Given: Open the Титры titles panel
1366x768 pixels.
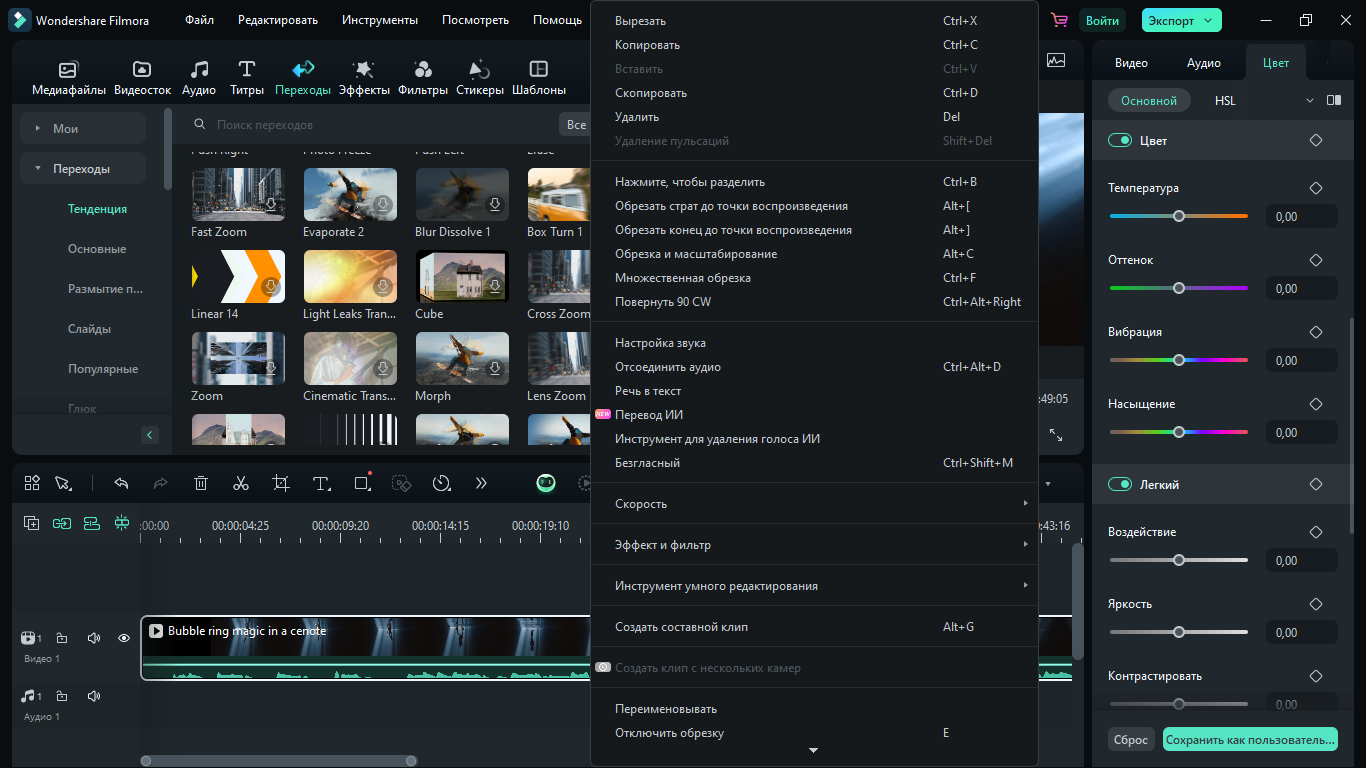Looking at the screenshot, I should click(247, 78).
